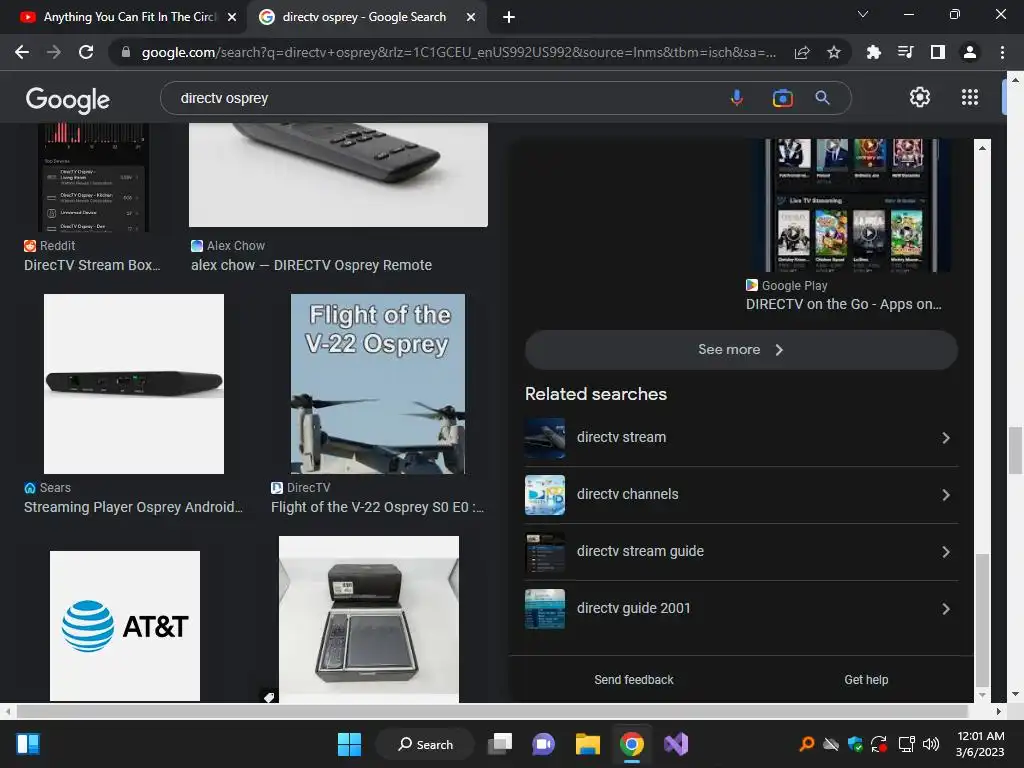Go to the Google logo homepage

point(68,99)
